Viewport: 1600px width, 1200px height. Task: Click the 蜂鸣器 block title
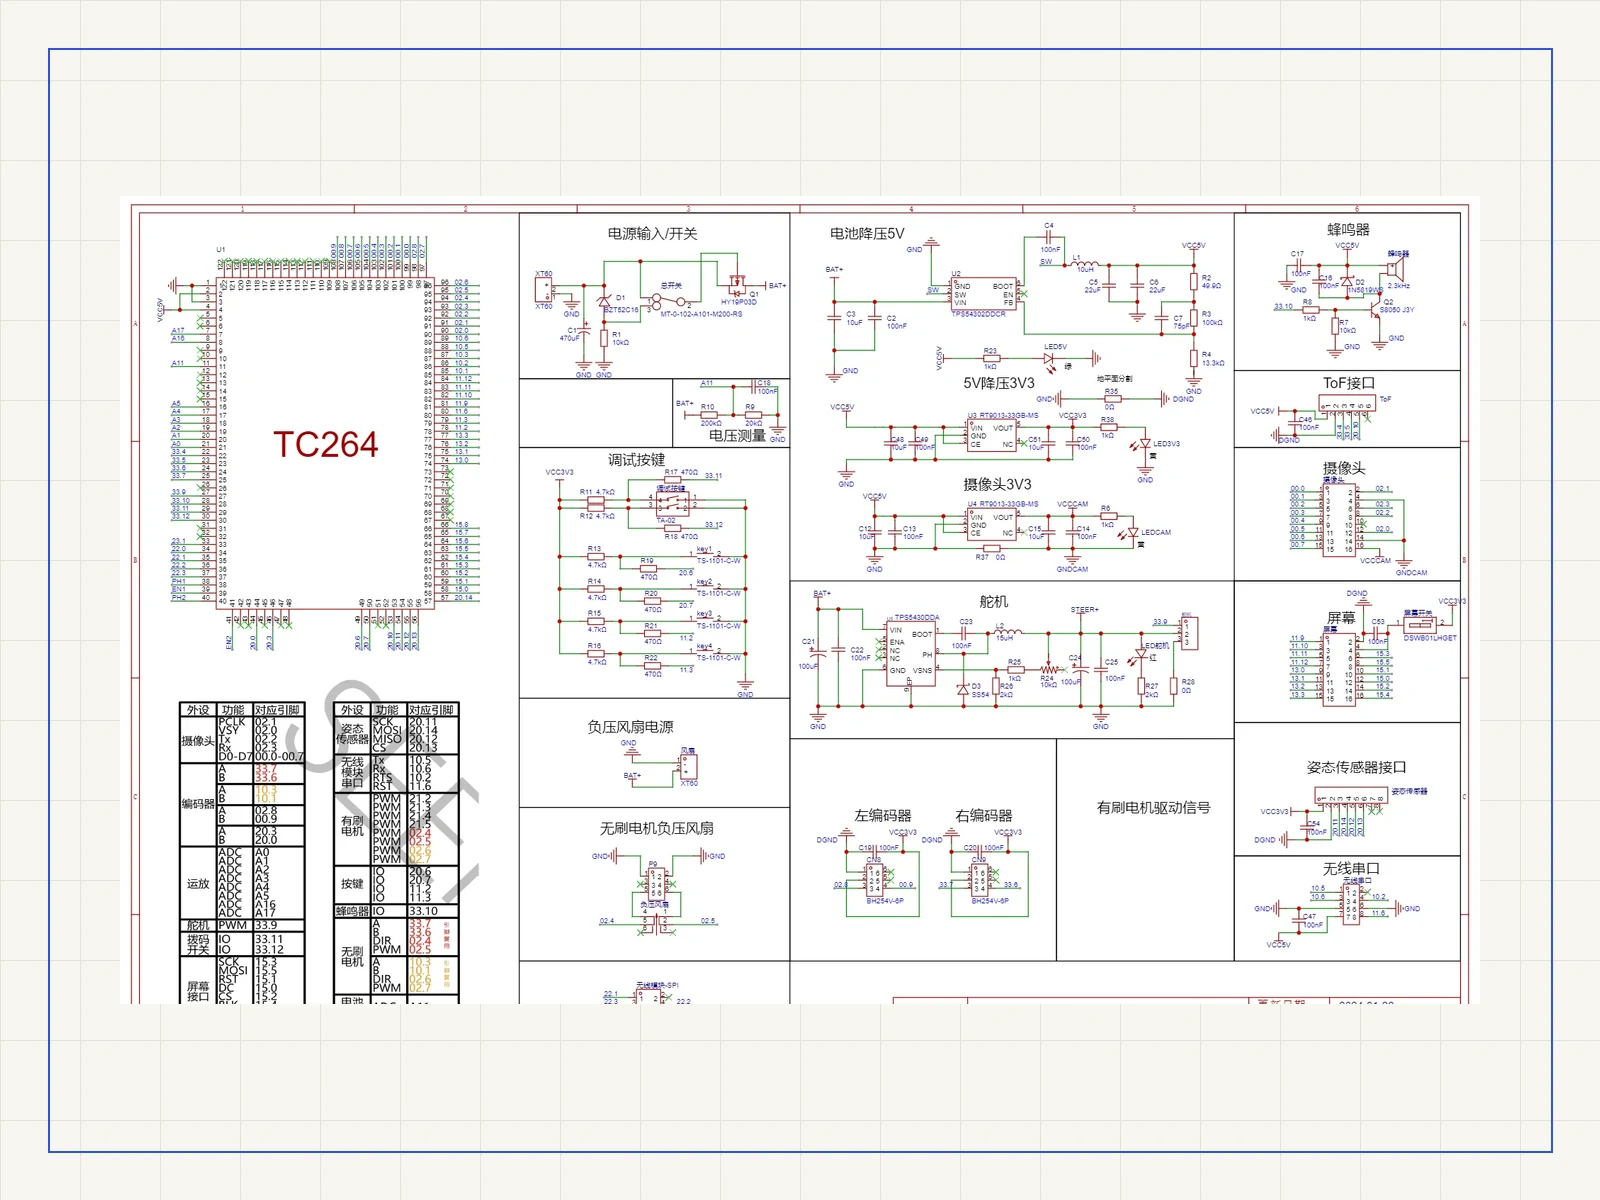point(1348,229)
